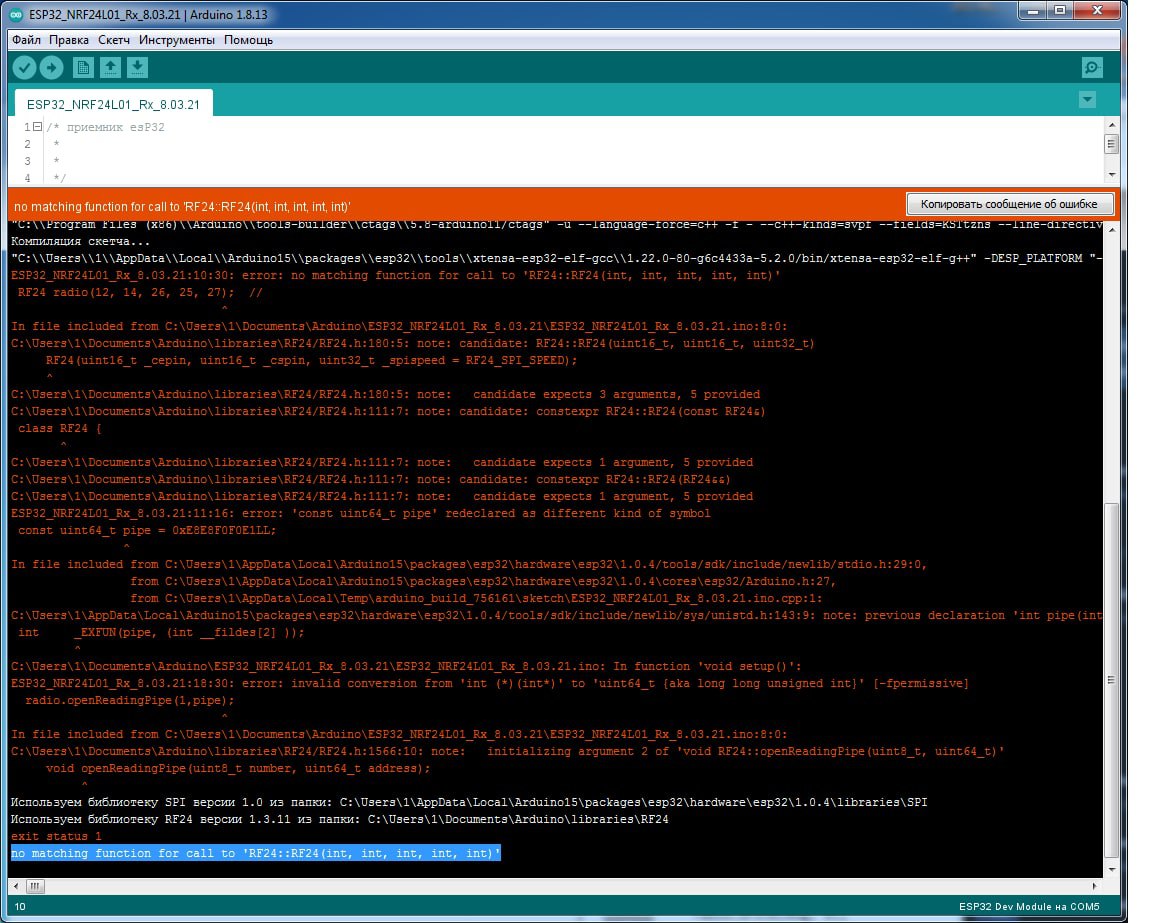This screenshot has height=923, width=1152.
Task: Click the 'RF24 radio(12, 14, 26, 25, 27);' line
Action: (140, 292)
